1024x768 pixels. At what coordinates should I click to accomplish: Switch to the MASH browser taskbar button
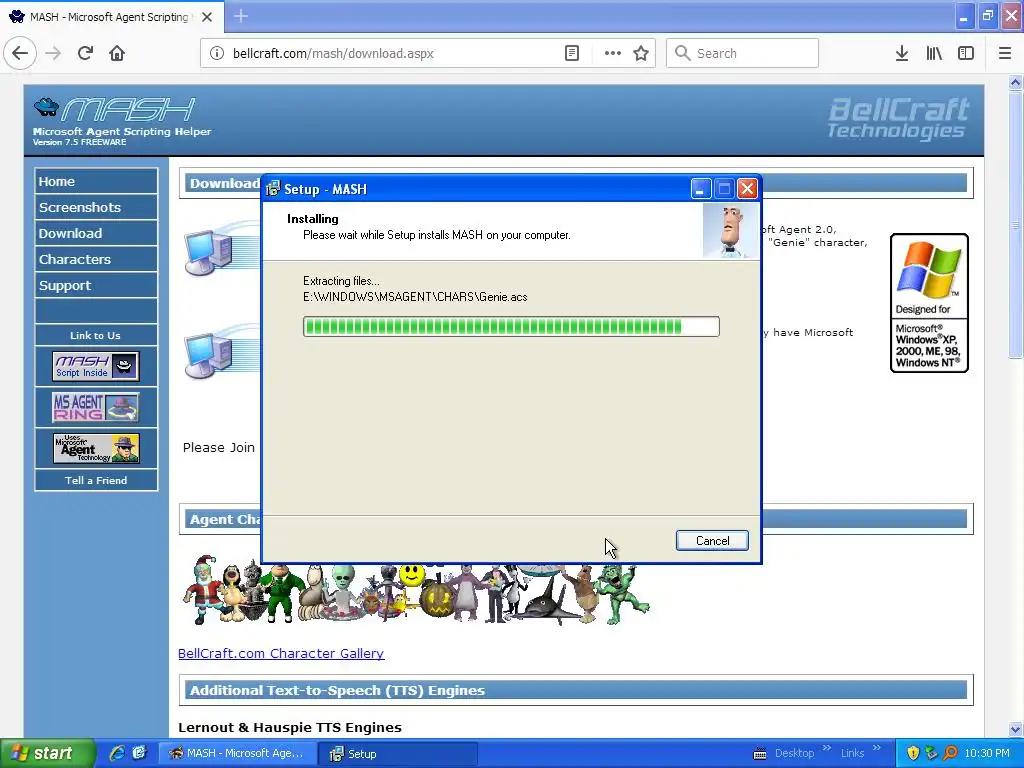pyautogui.click(x=238, y=754)
